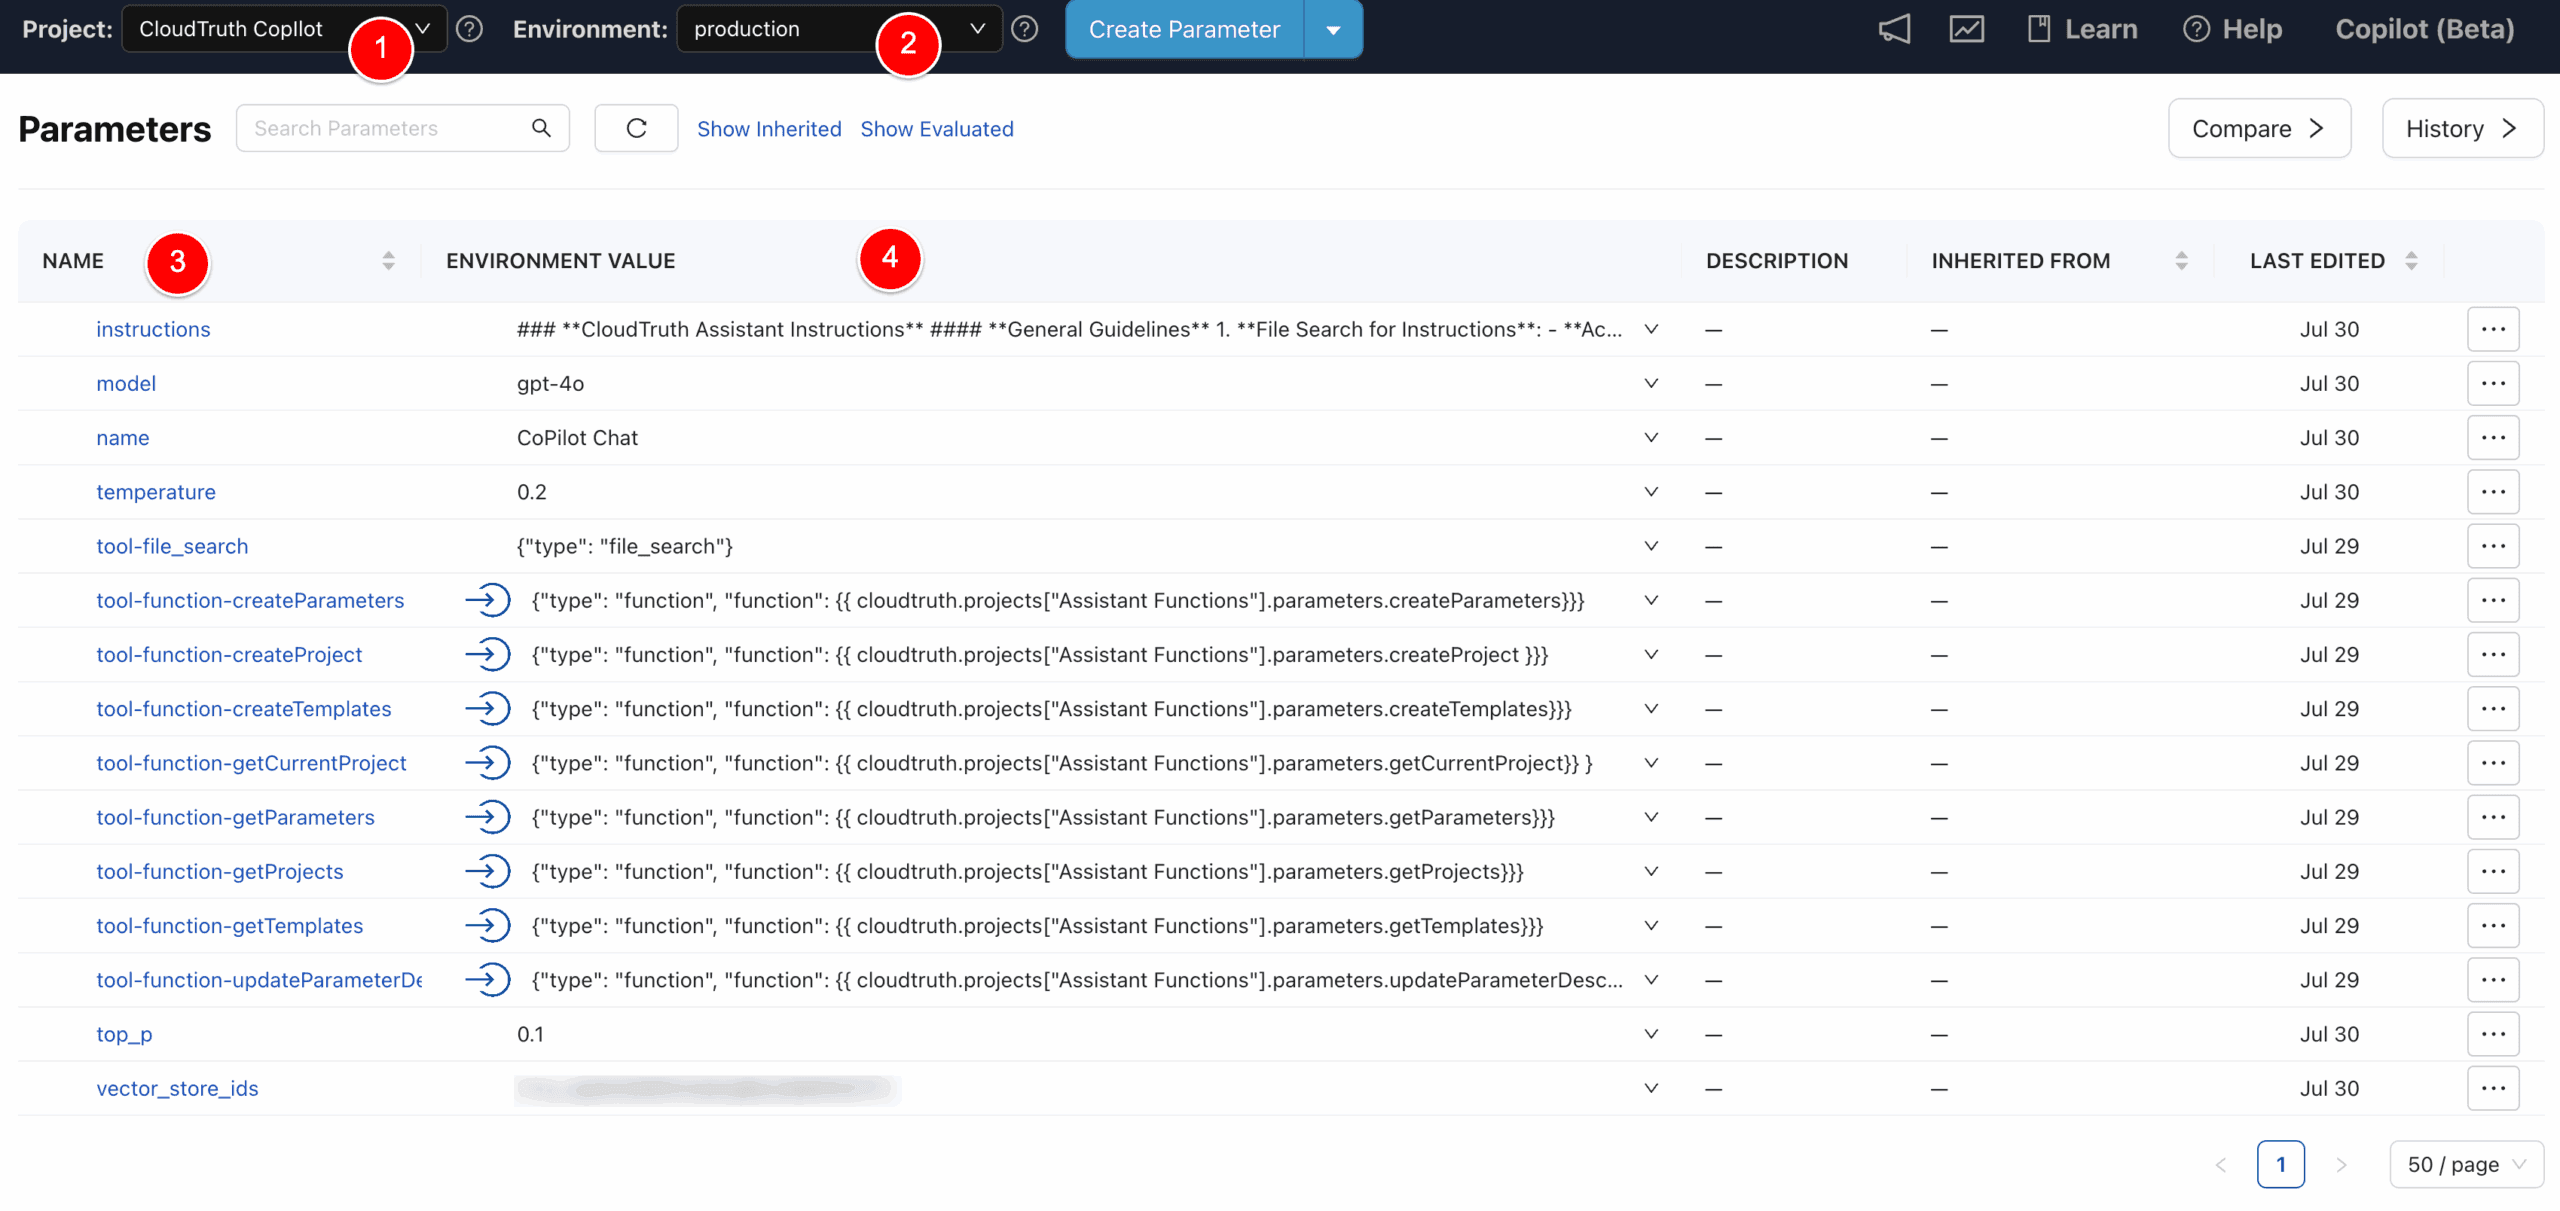Open the vector_store_ids parameter link
The image size is (2560, 1211).
[x=177, y=1088]
